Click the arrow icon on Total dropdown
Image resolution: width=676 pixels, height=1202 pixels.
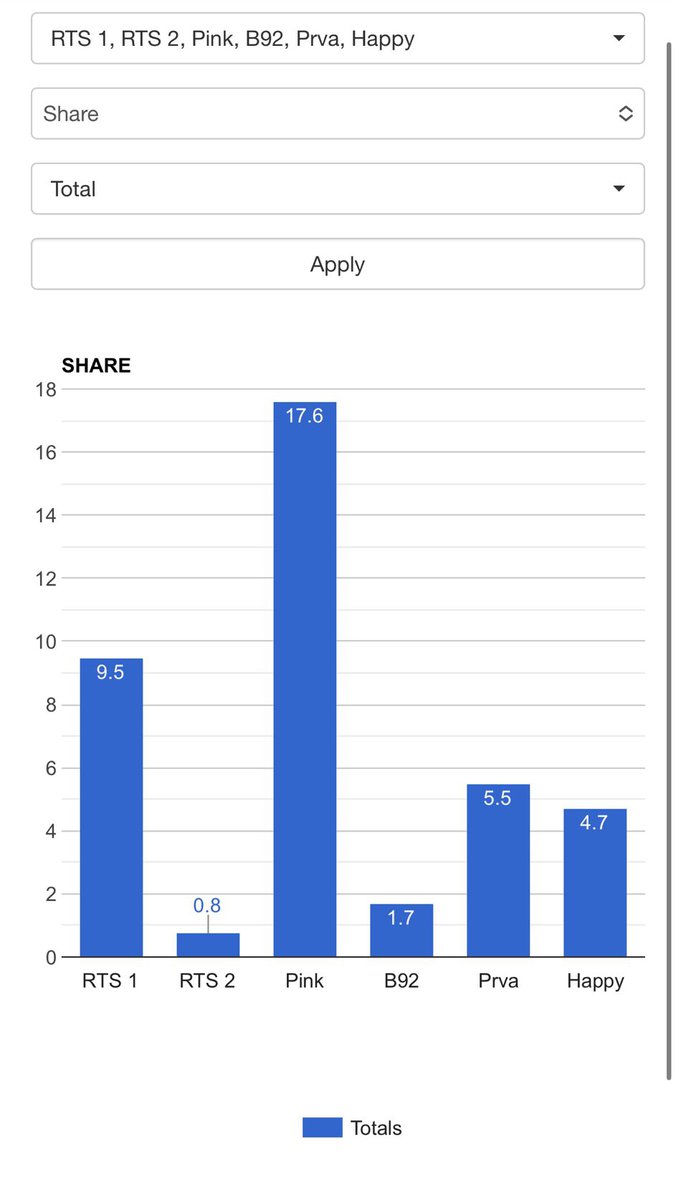pyautogui.click(x=619, y=189)
